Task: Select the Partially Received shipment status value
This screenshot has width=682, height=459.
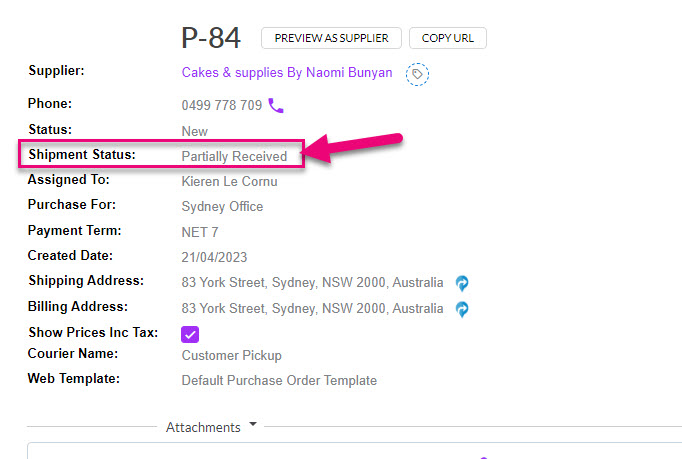Action: [234, 156]
